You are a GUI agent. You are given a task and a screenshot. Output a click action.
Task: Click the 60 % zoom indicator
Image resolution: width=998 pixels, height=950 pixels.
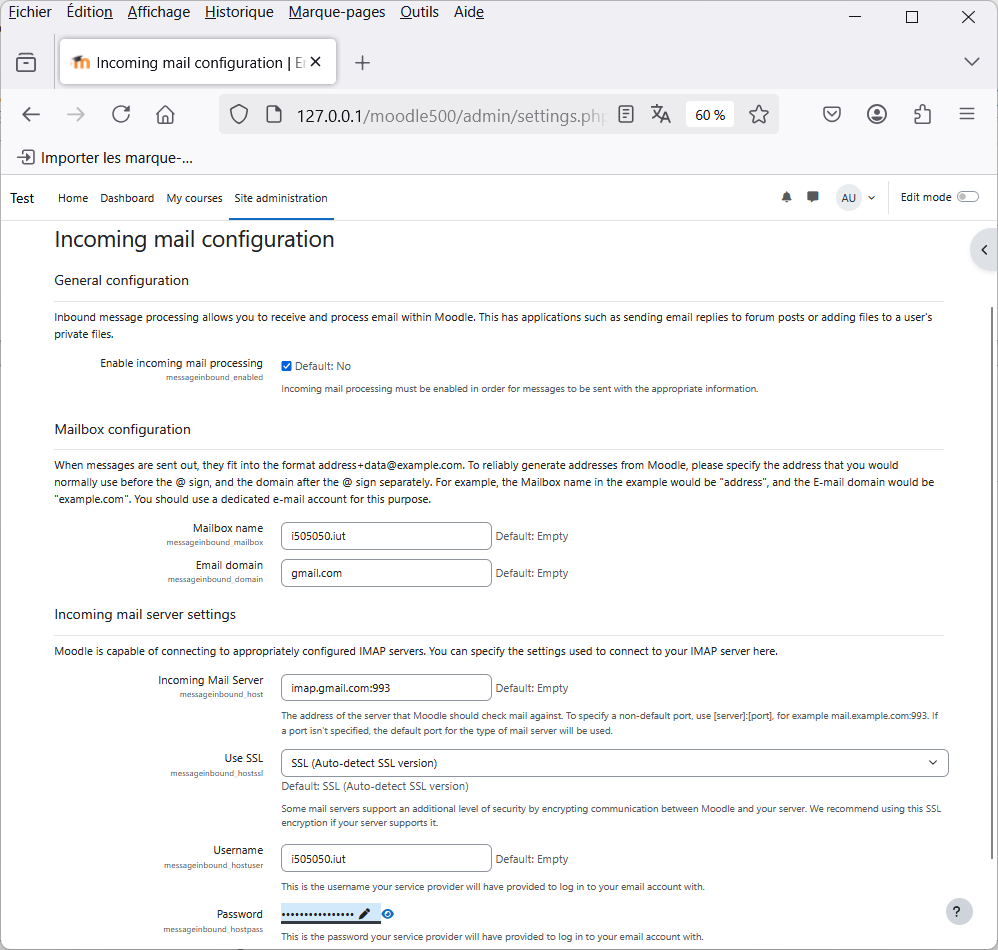point(710,115)
